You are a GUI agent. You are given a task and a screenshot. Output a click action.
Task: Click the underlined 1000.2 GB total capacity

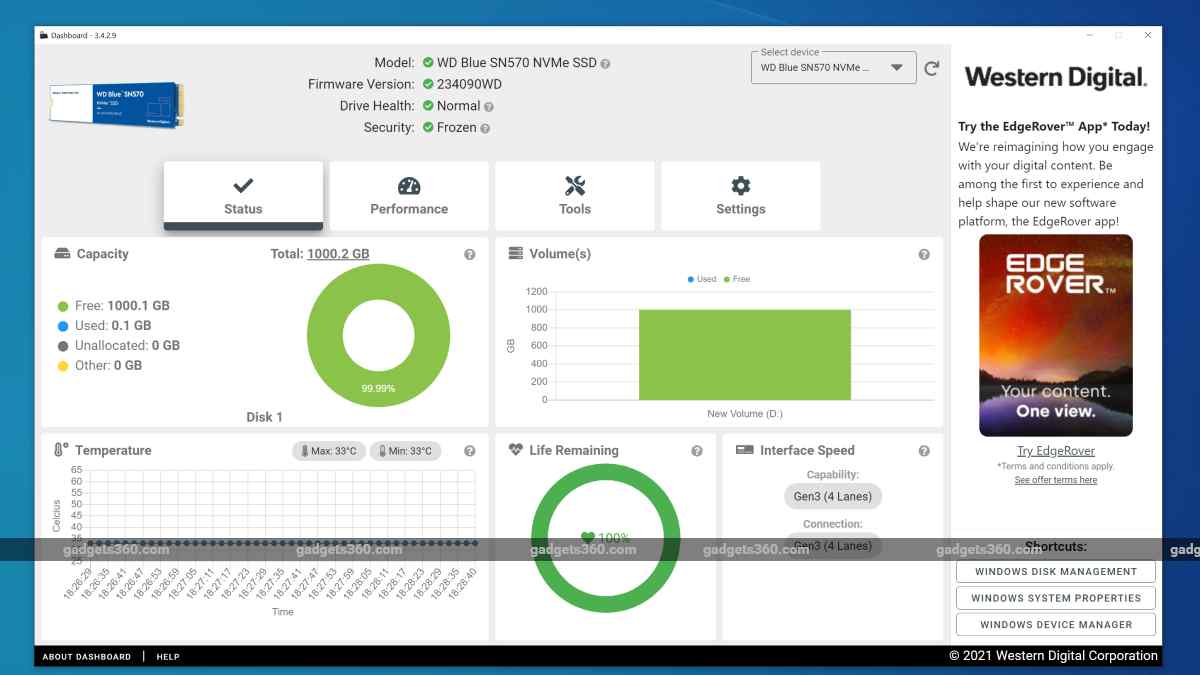[x=338, y=254]
